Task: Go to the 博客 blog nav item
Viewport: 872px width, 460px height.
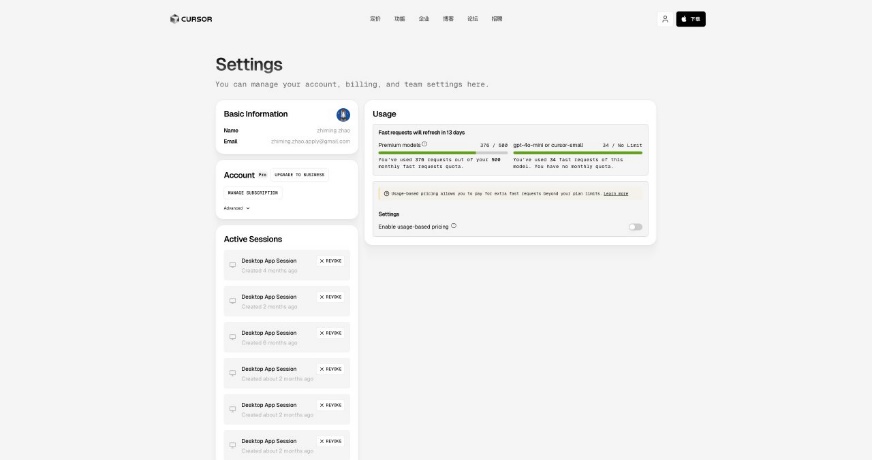Action: pyautogui.click(x=448, y=19)
